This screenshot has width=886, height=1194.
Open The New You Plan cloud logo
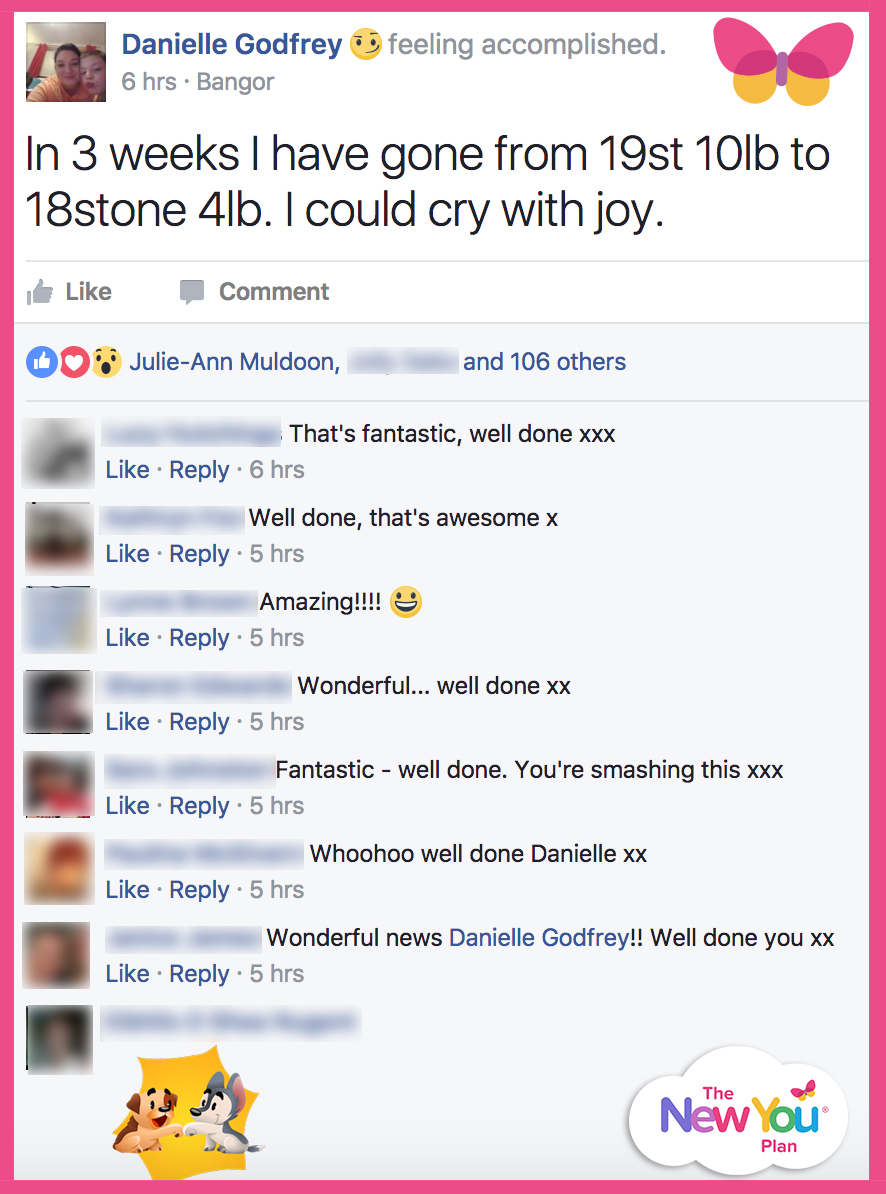pos(738,1109)
